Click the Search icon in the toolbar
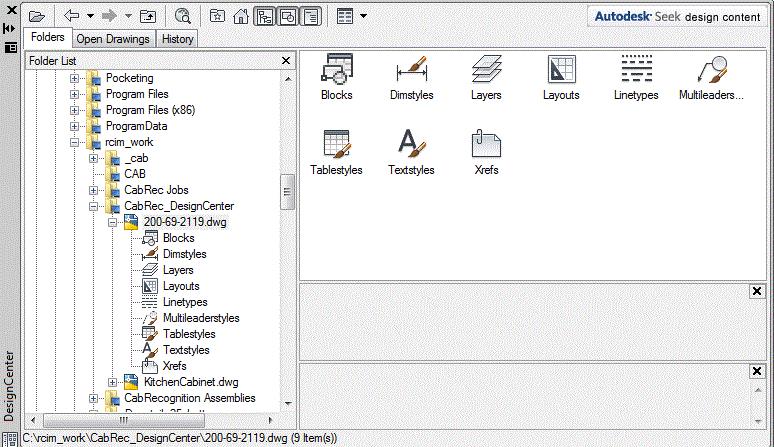The width and height of the screenshot is (774, 447). tap(183, 16)
